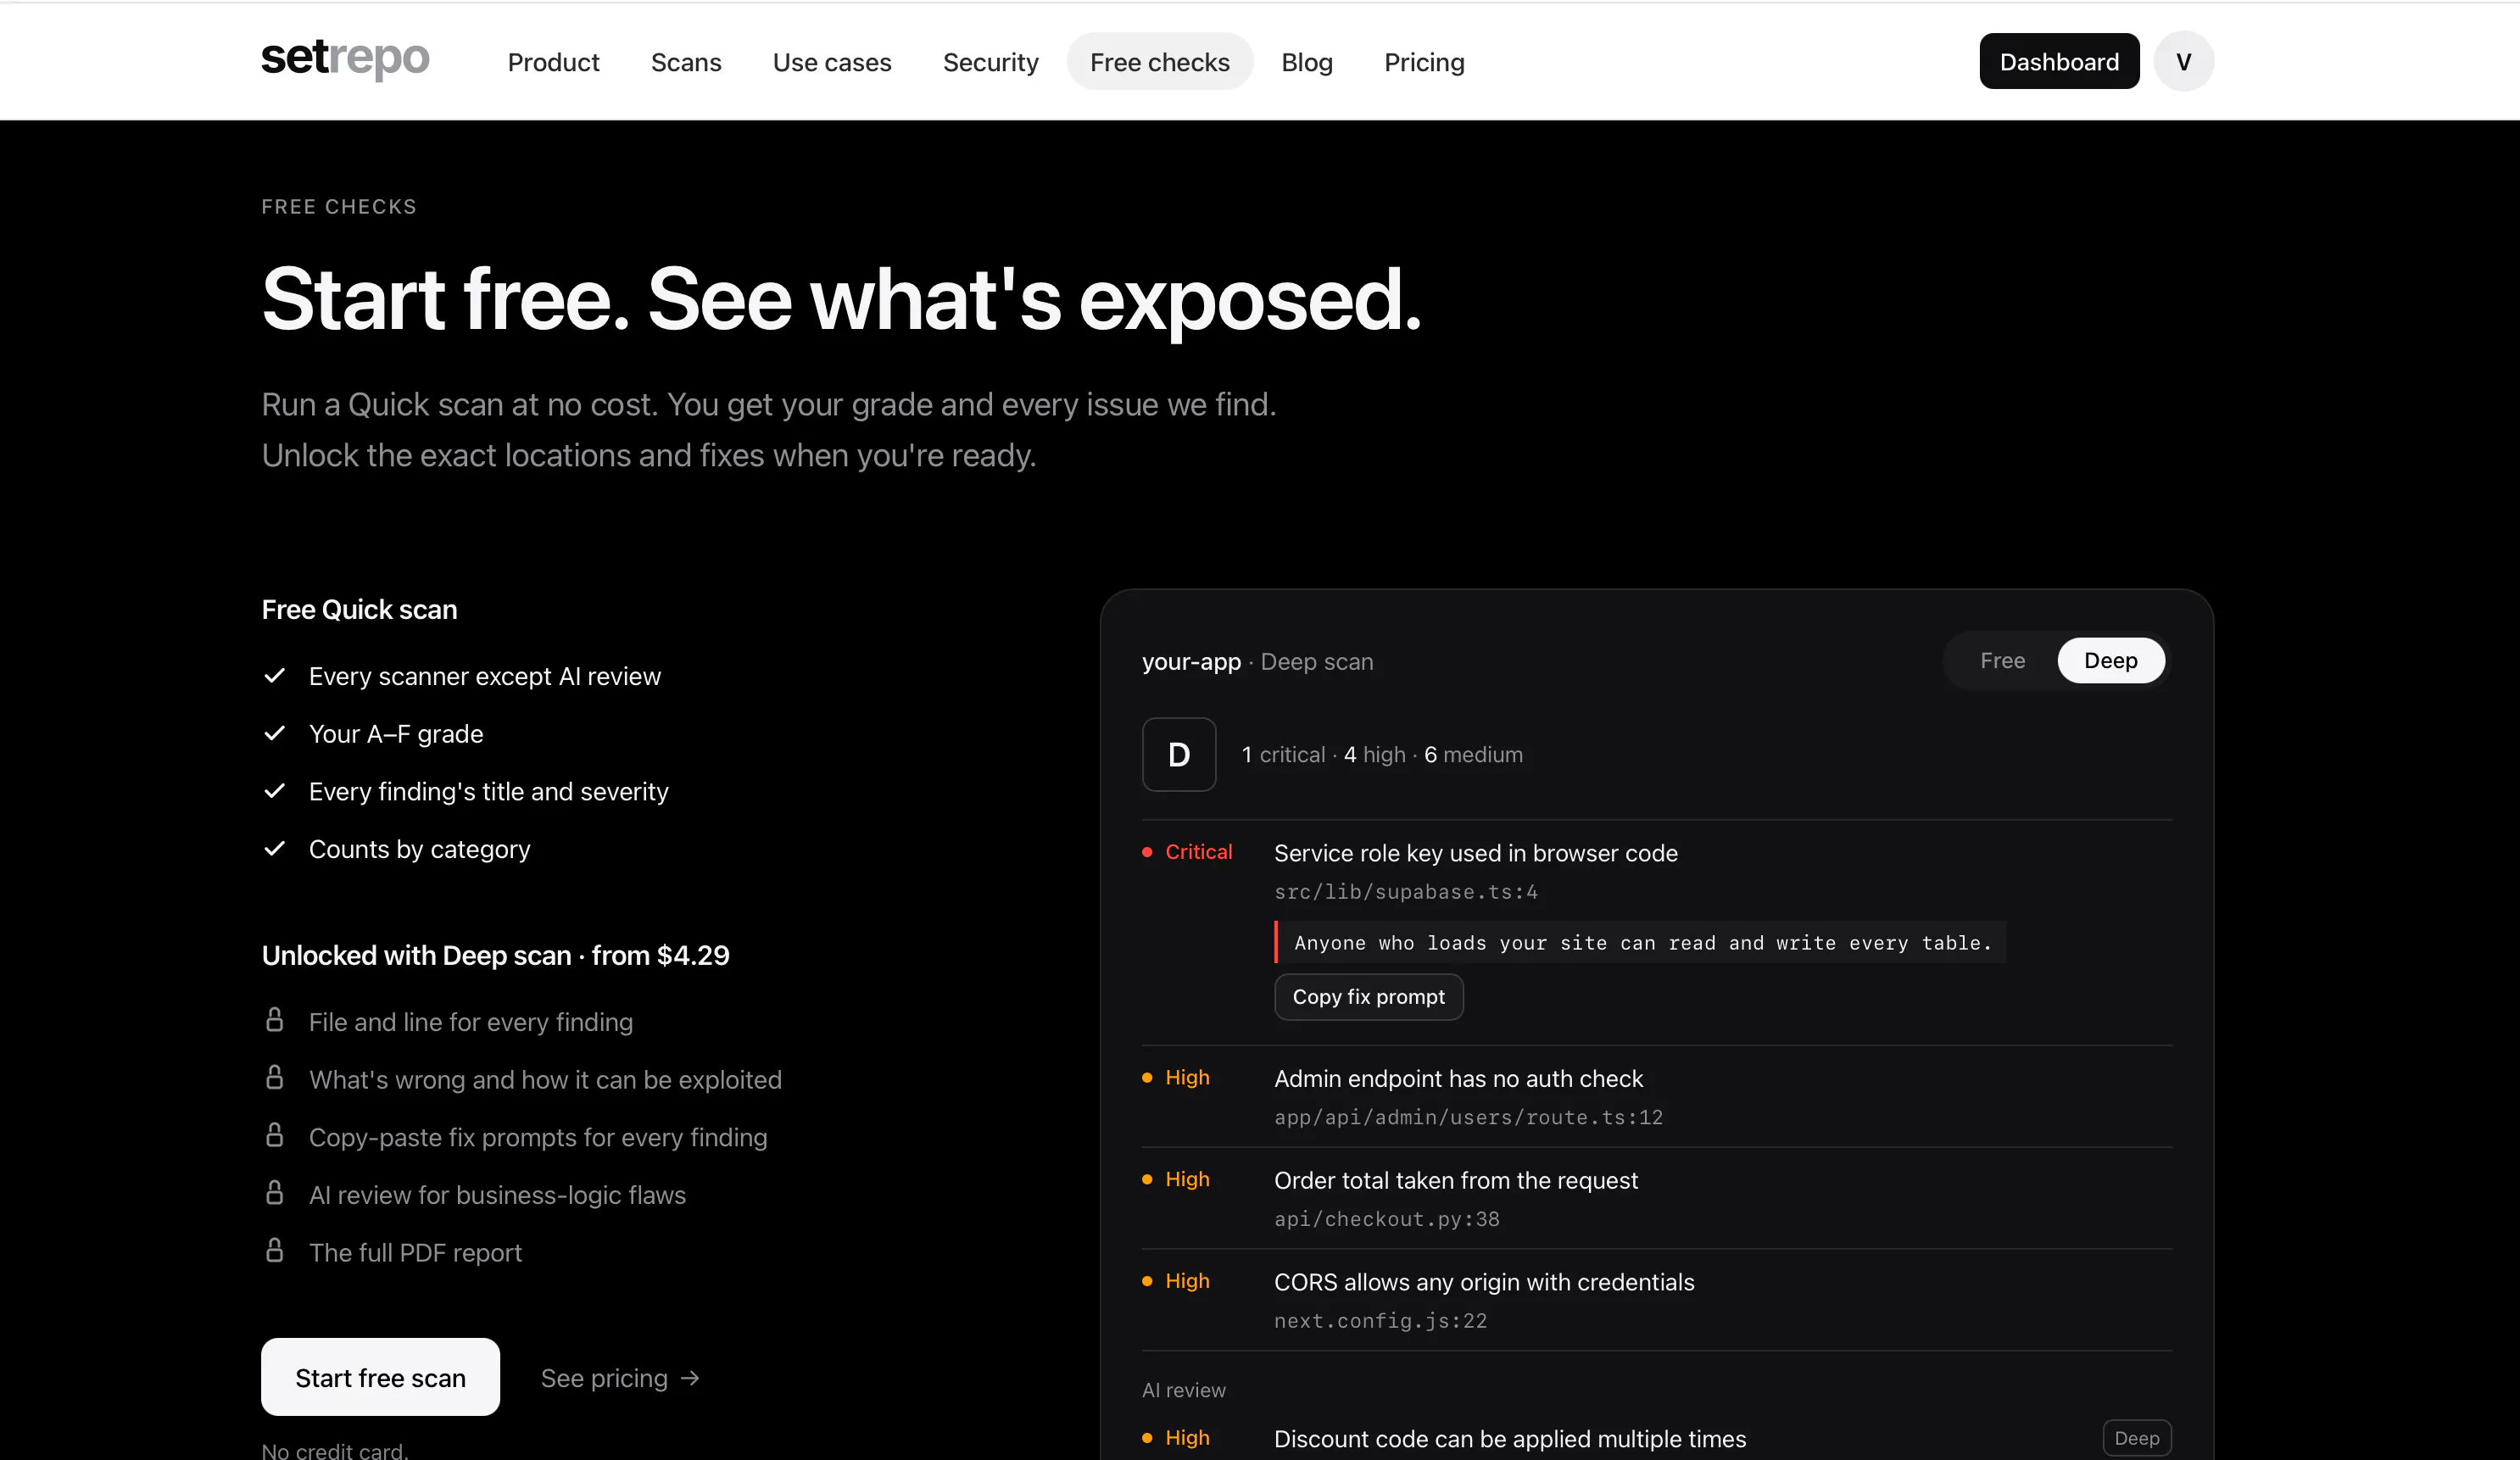Open the Security page
This screenshot has height=1460, width=2520.
[x=990, y=62]
